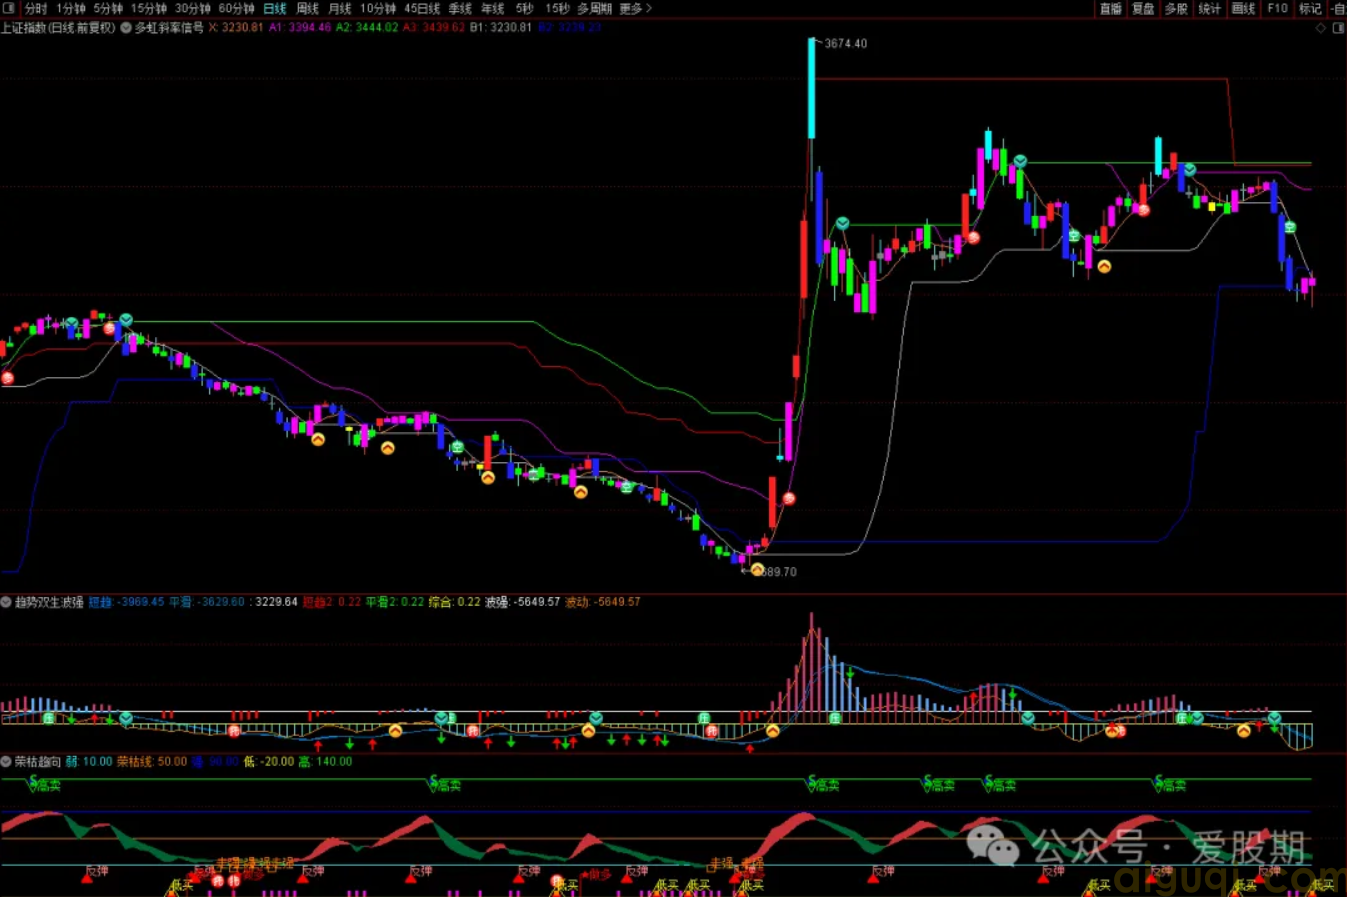This screenshot has height=897, width=1347.
Task: Select the 日线 daily period tab
Action: click(275, 8)
